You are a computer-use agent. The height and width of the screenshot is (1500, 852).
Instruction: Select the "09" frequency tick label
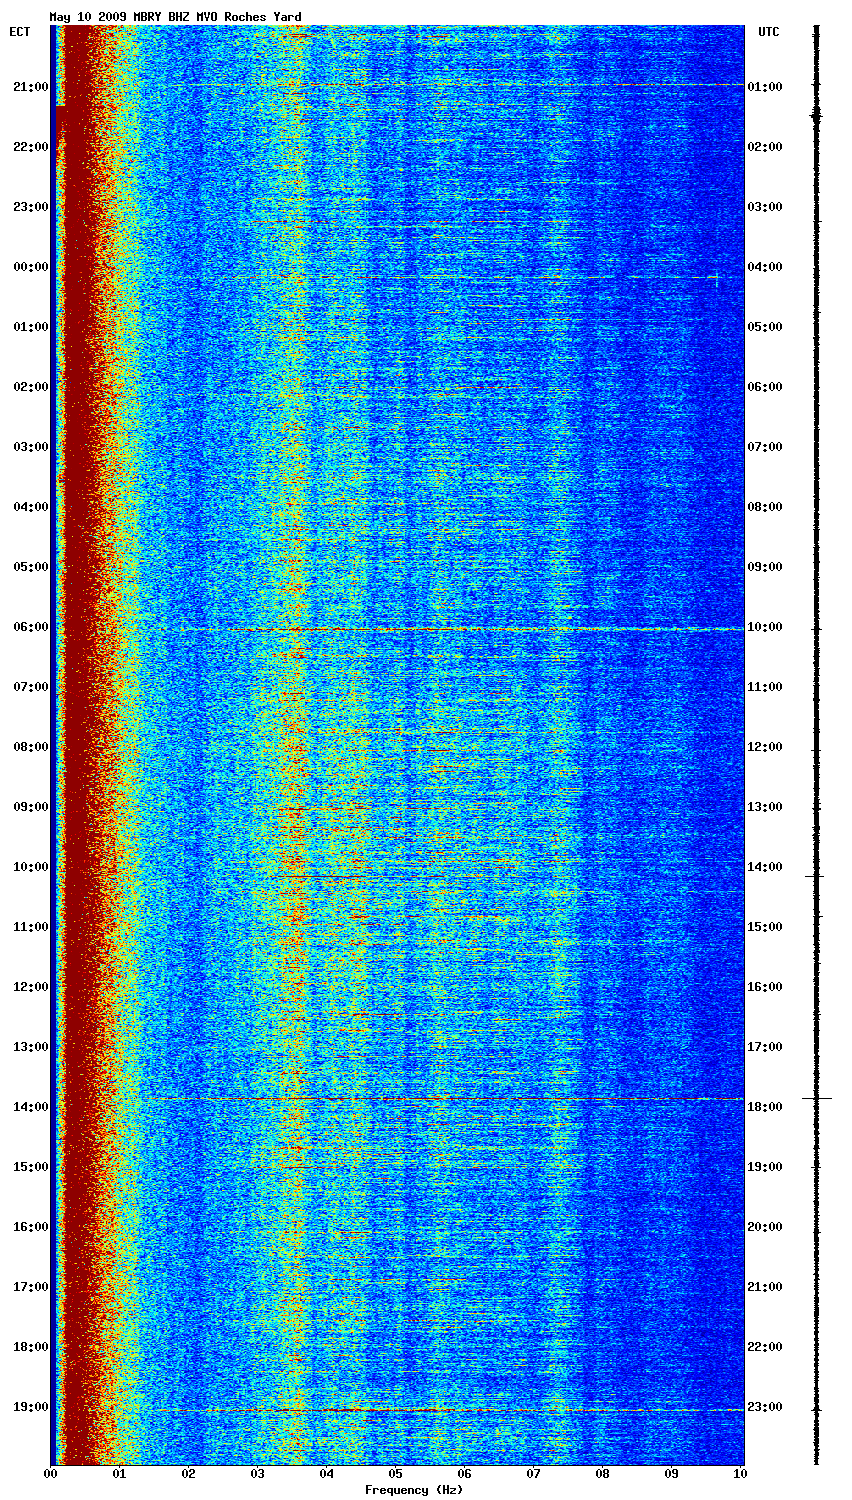(672, 1474)
